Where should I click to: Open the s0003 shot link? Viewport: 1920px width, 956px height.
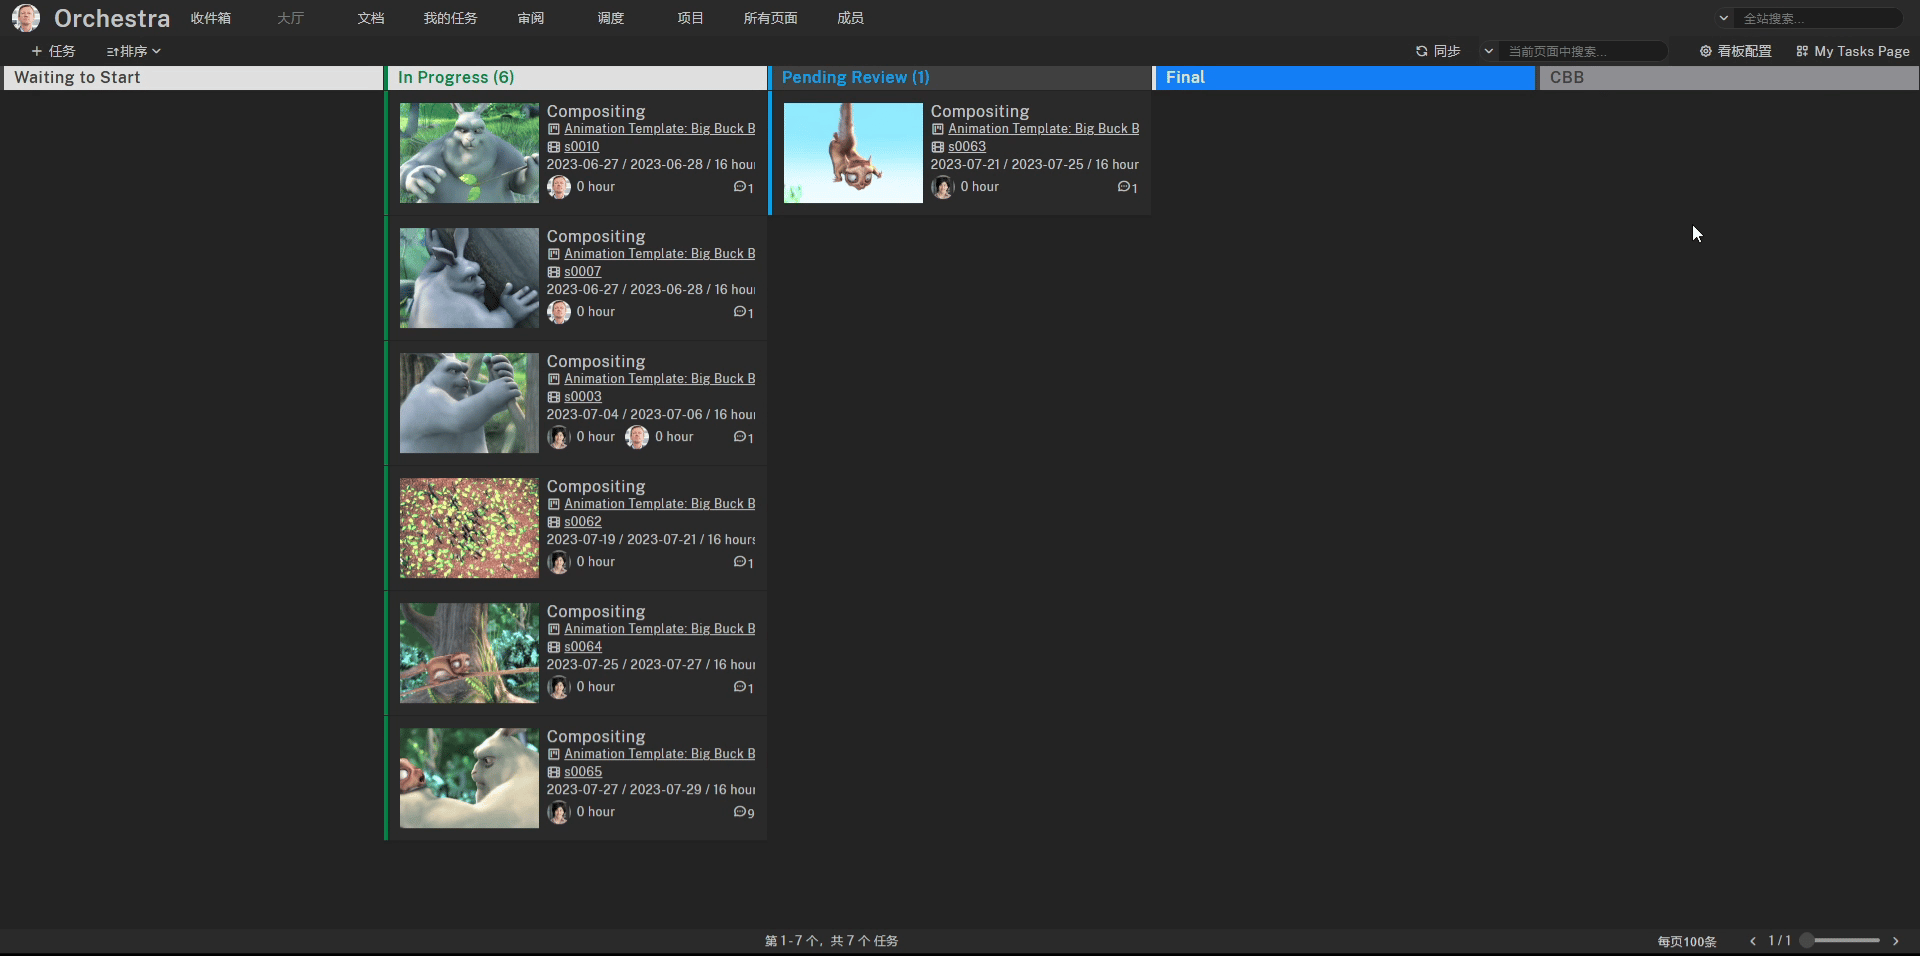point(583,397)
